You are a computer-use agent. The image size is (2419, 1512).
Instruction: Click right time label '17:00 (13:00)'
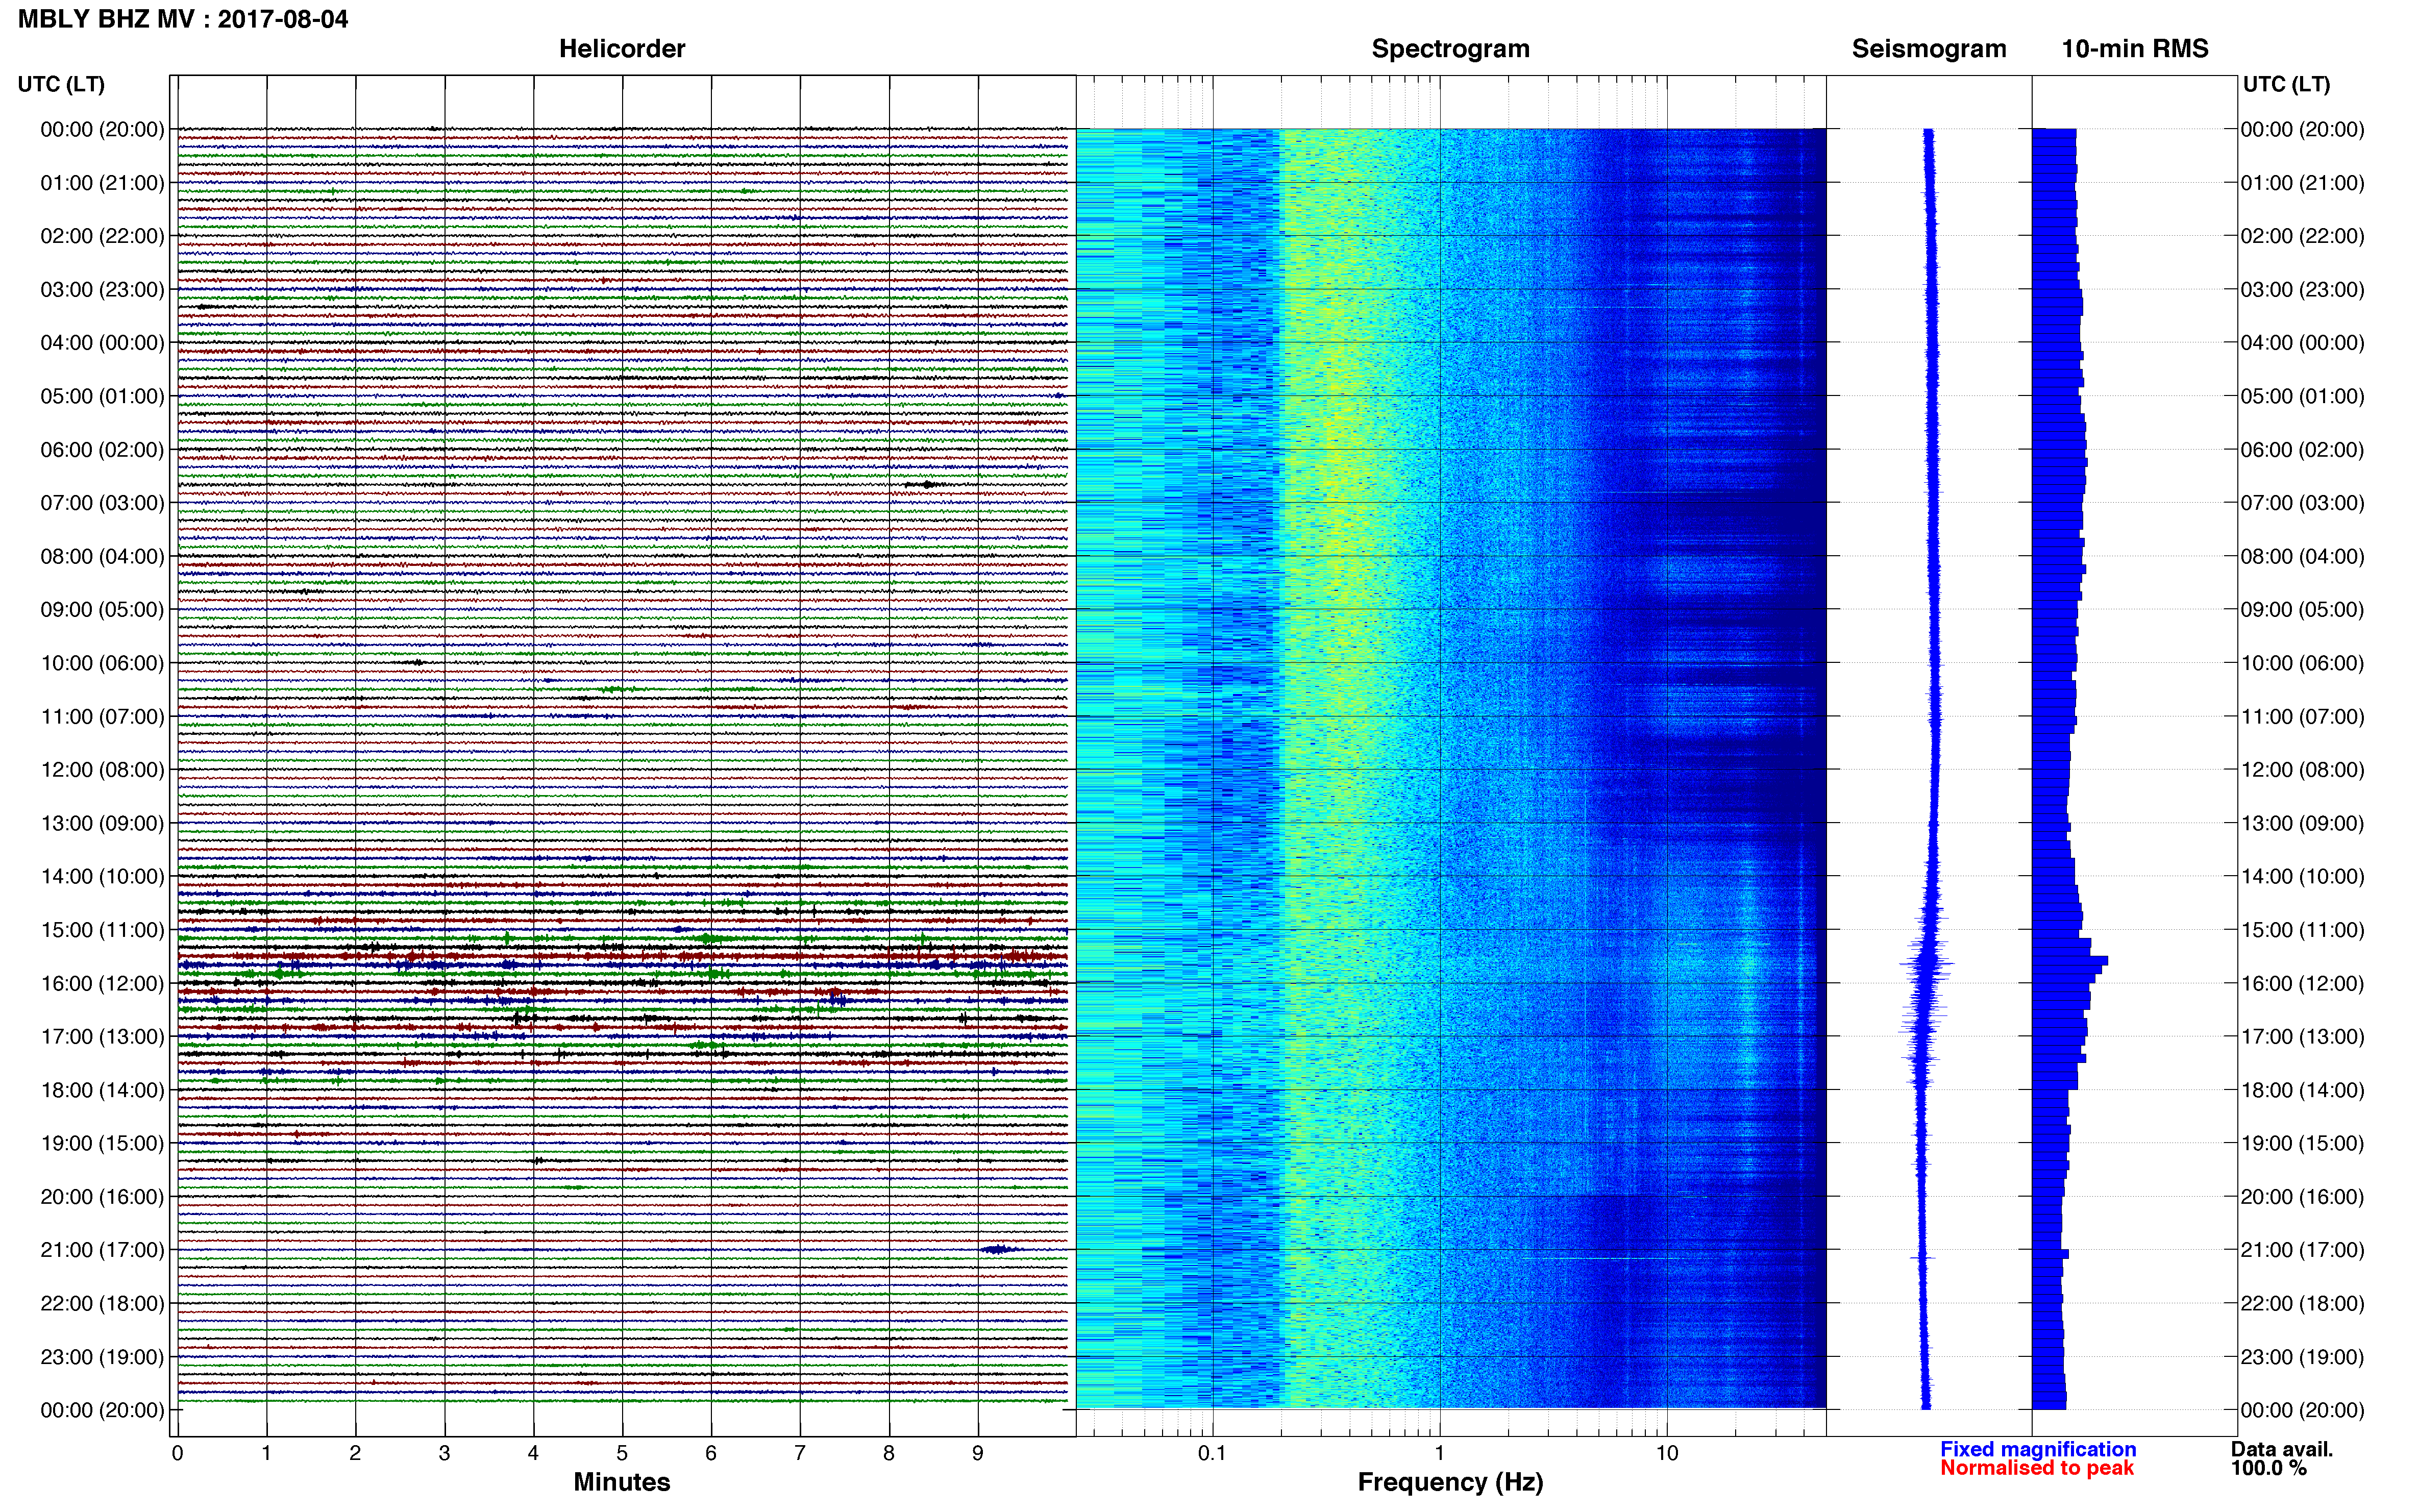[x=2302, y=1037]
